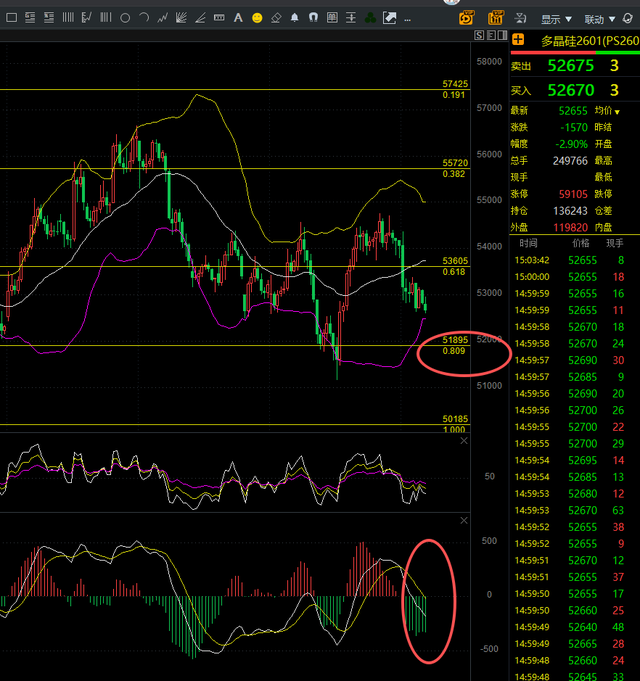This screenshot has width=640, height=681.
Task: Open the orange VIP replay icon
Action: pyautogui.click(x=467, y=18)
